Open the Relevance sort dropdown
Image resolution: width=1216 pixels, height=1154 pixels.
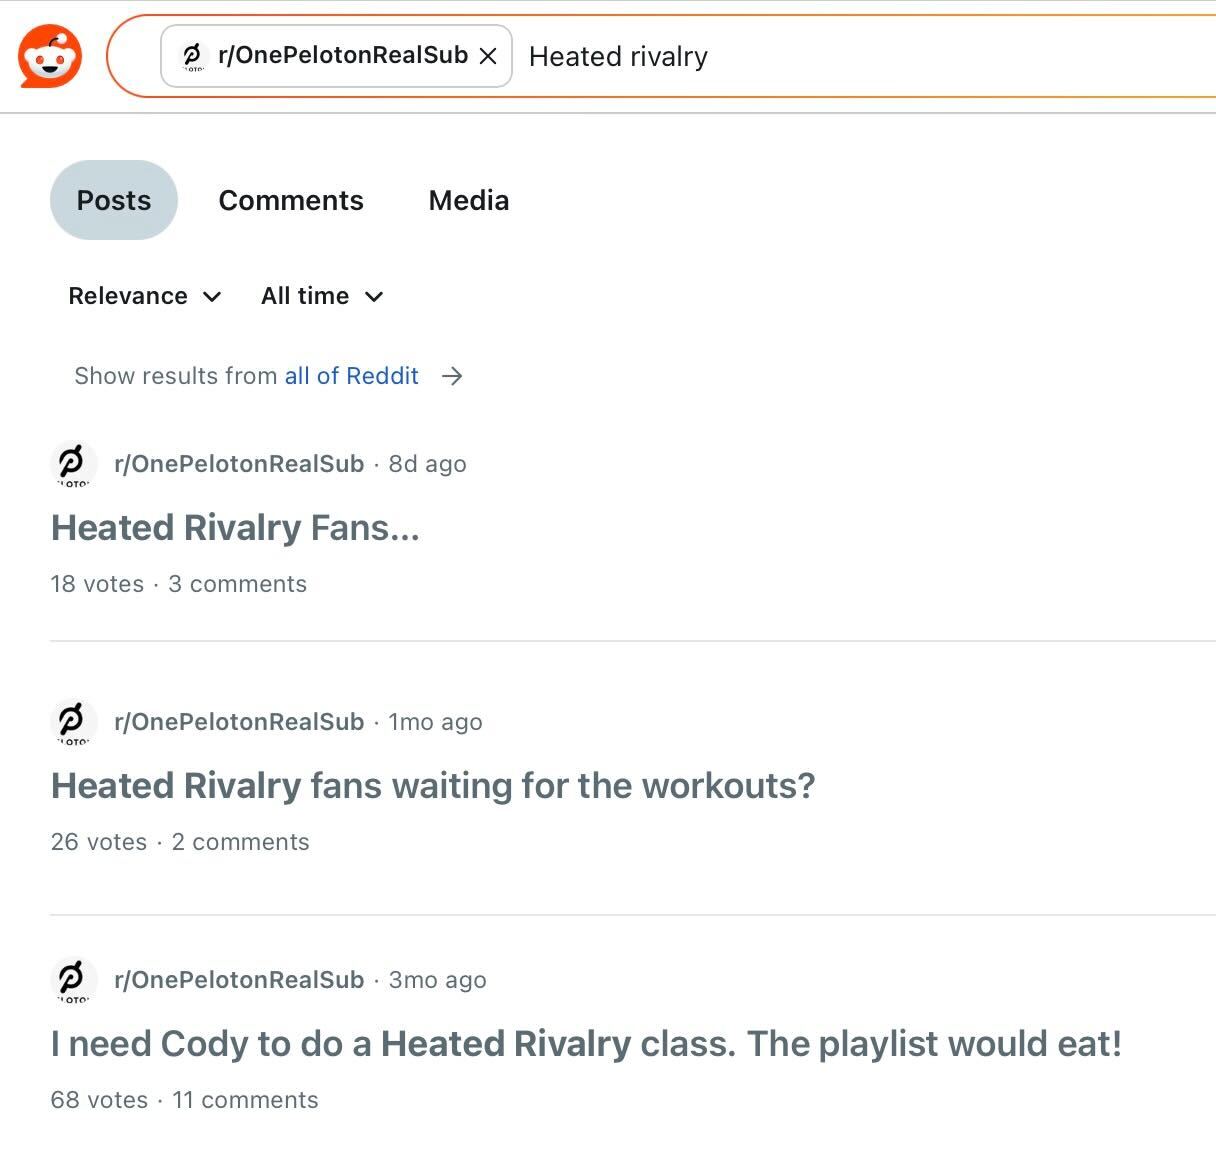[144, 296]
